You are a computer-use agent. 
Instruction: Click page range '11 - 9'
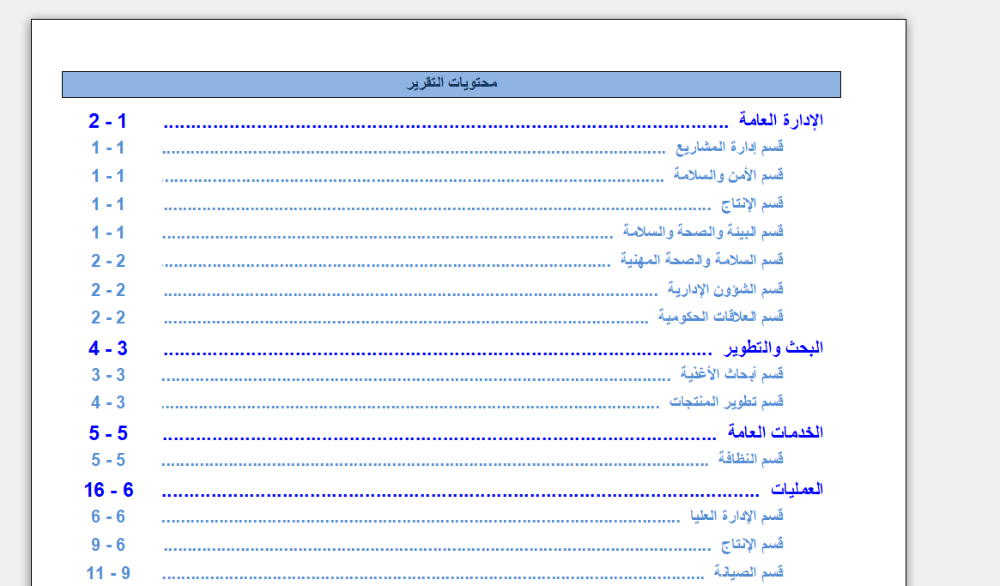(108, 573)
